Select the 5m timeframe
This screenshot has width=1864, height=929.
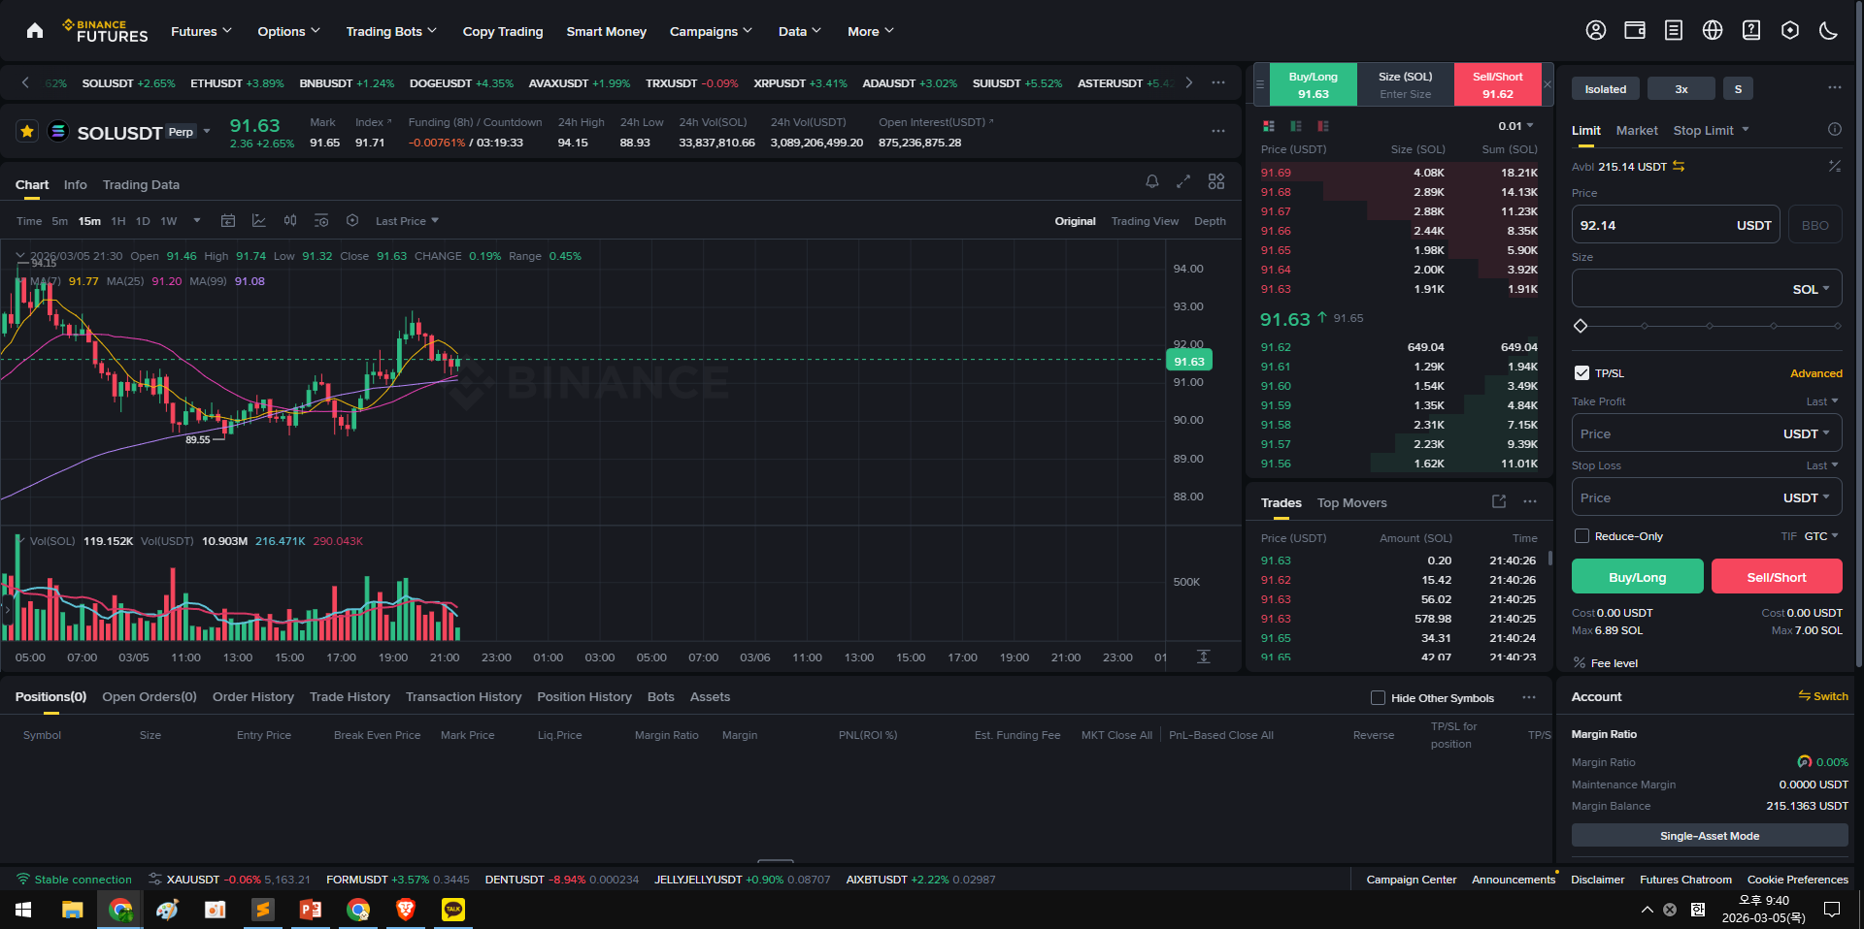(x=60, y=221)
